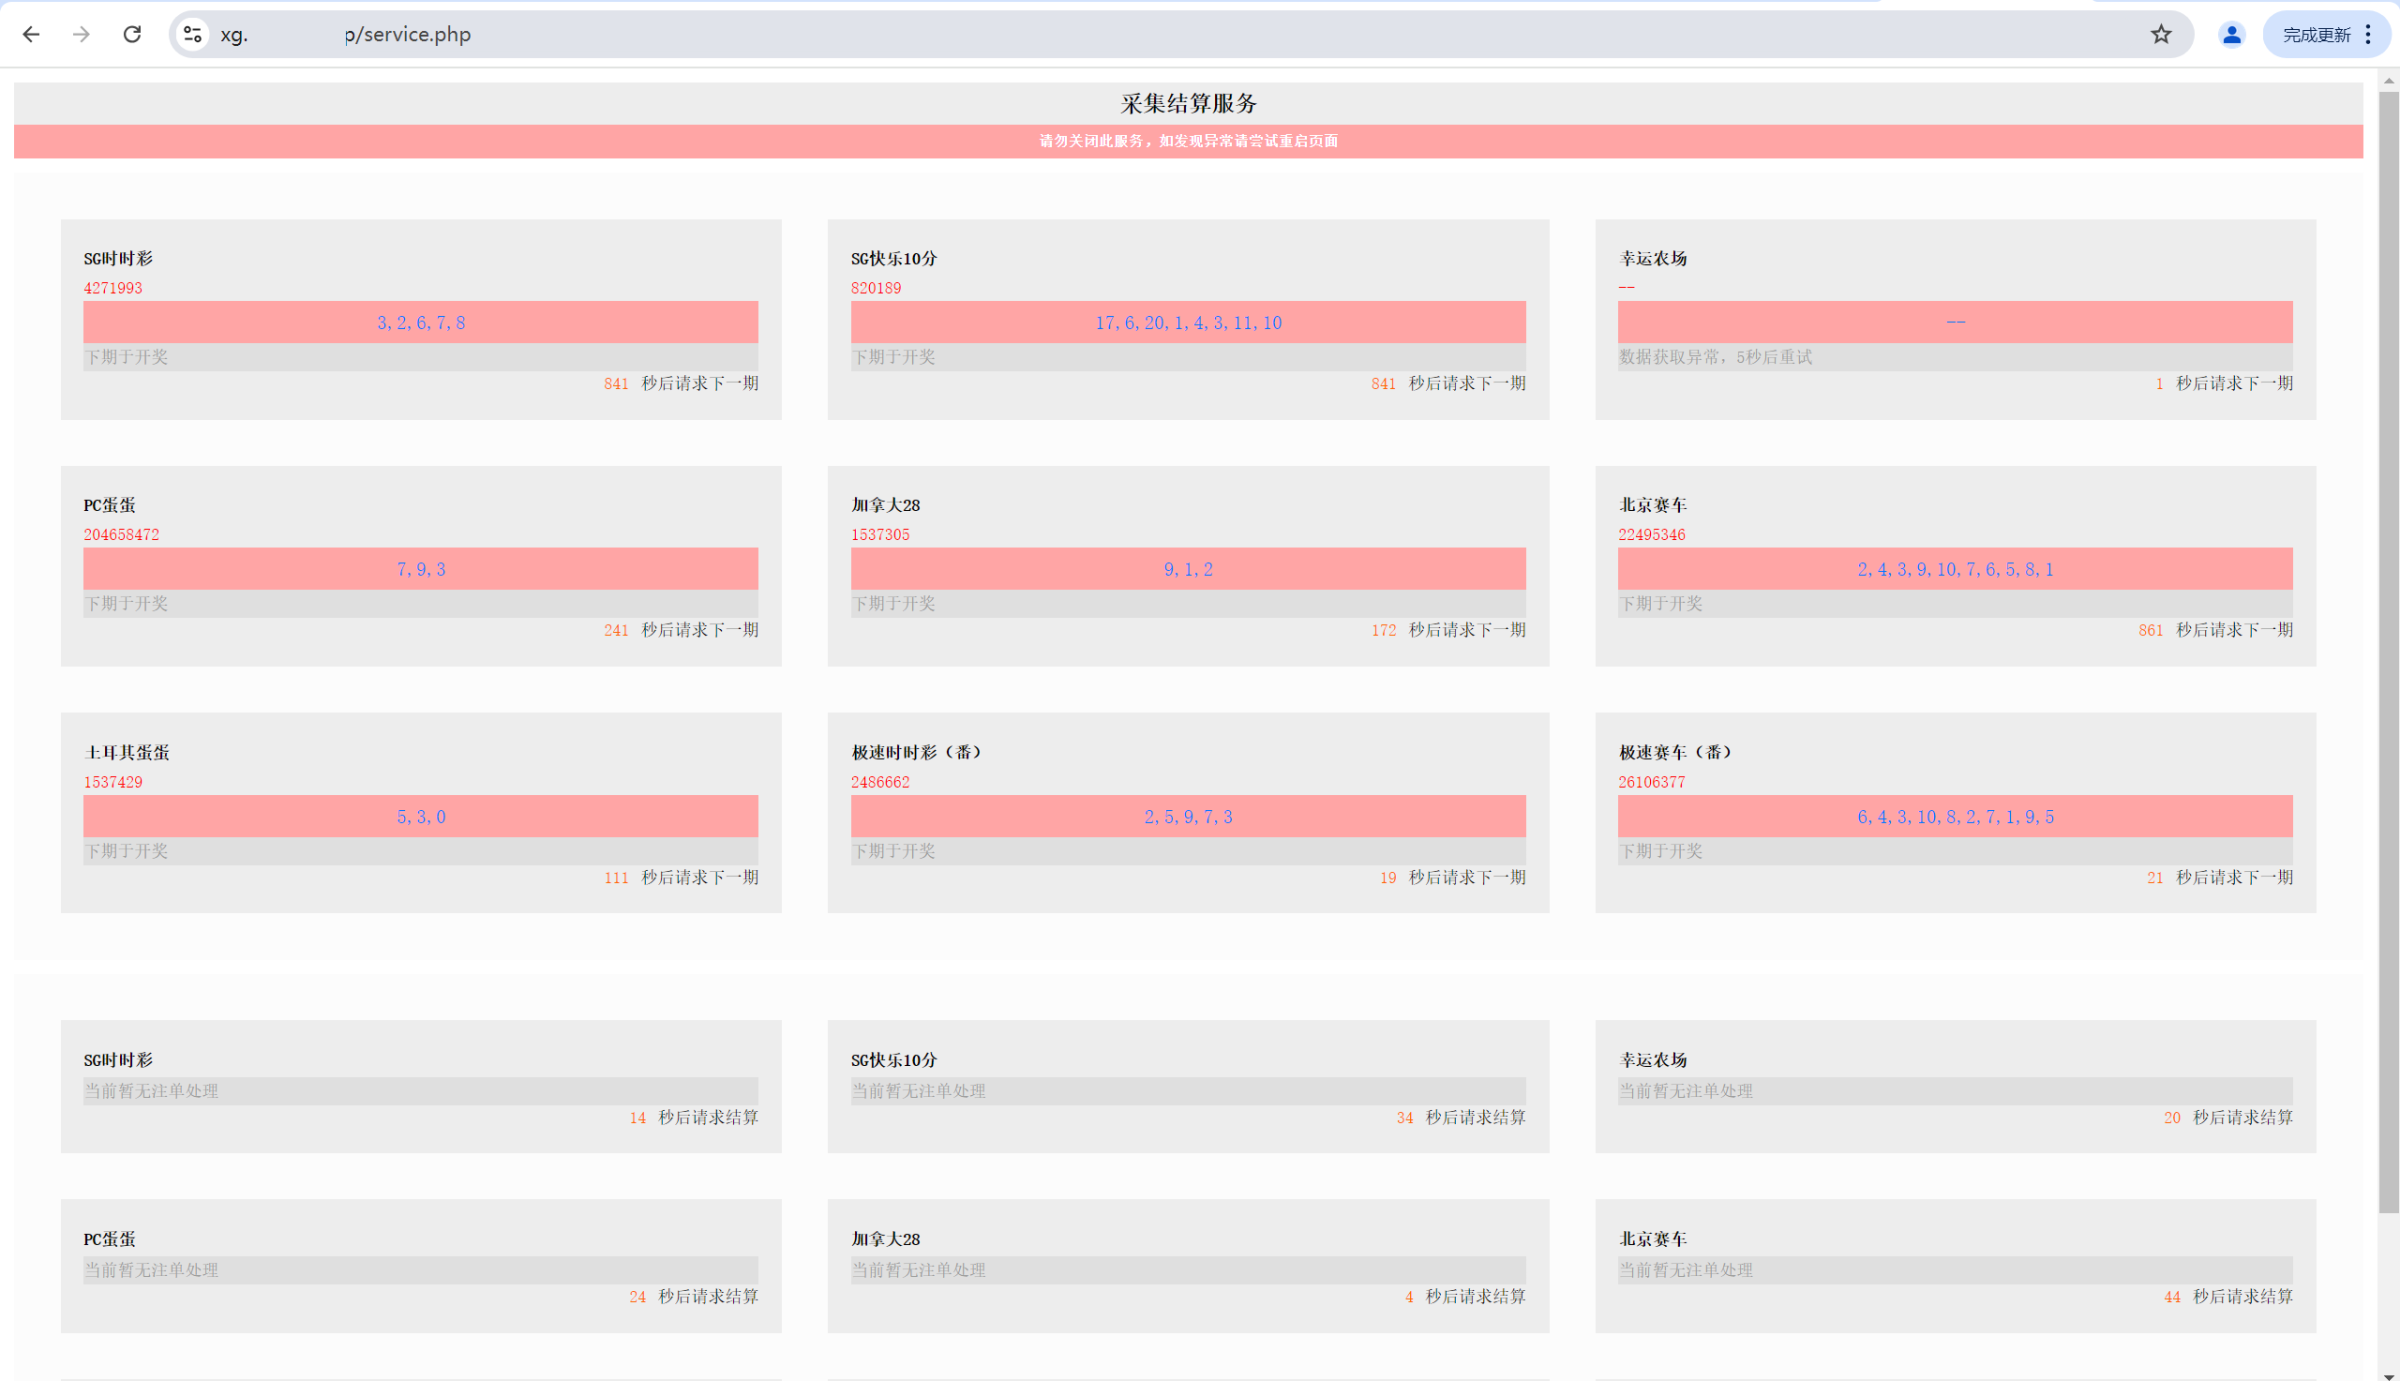Click the browser back arrow
2400x1381 pixels.
click(x=31, y=34)
